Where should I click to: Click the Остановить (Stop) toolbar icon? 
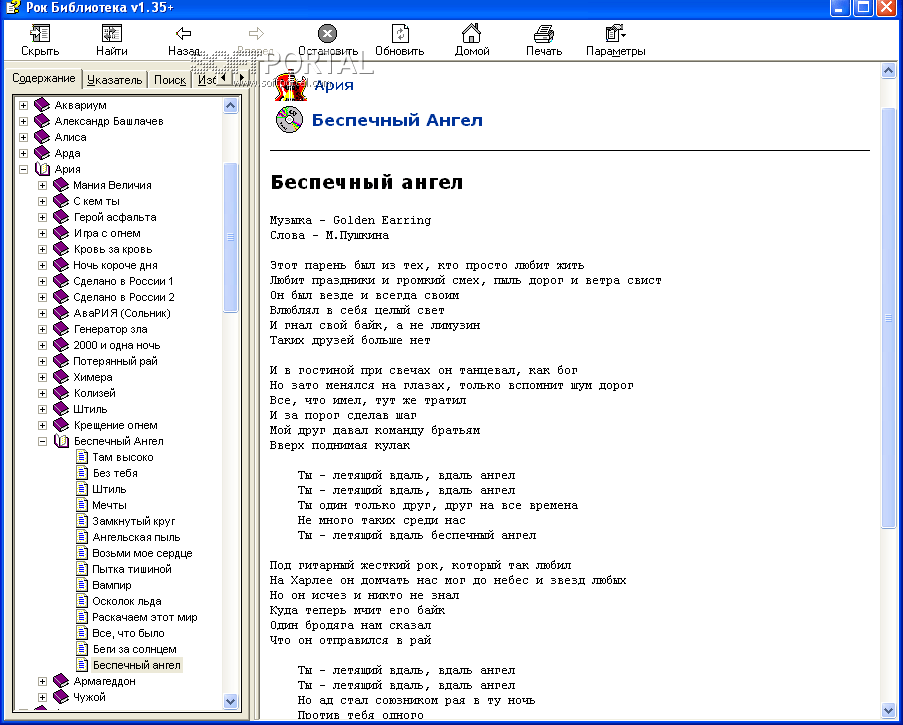tap(327, 33)
